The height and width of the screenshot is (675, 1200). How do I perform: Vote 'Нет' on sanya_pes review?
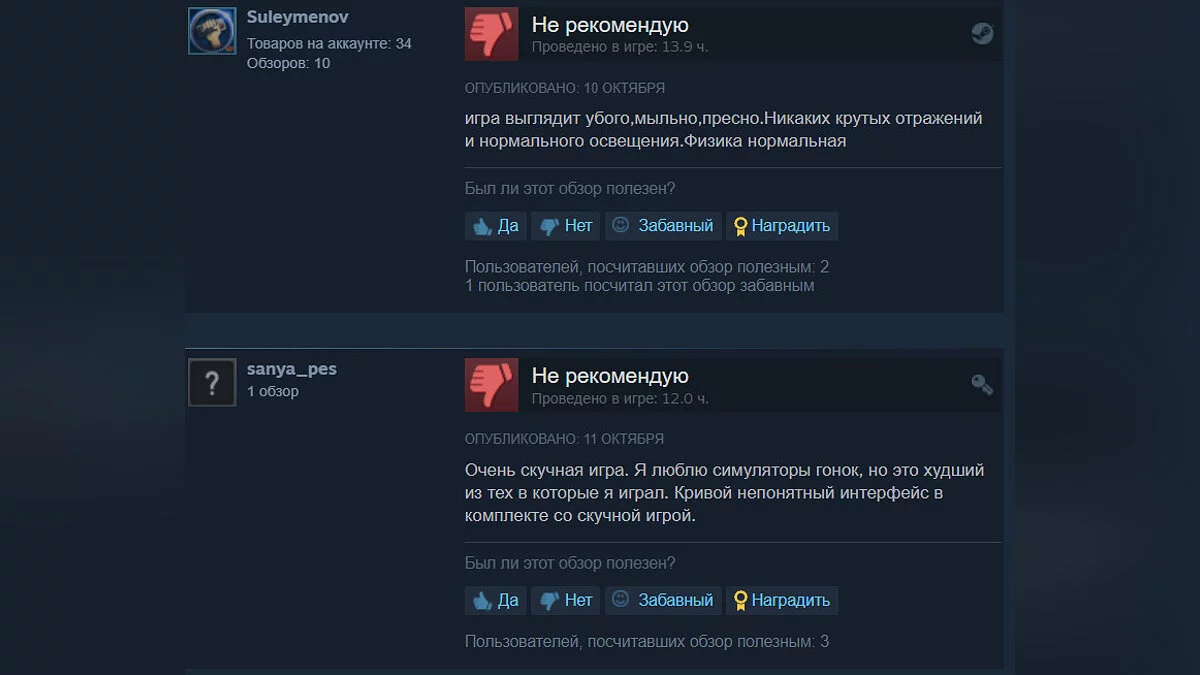point(566,600)
